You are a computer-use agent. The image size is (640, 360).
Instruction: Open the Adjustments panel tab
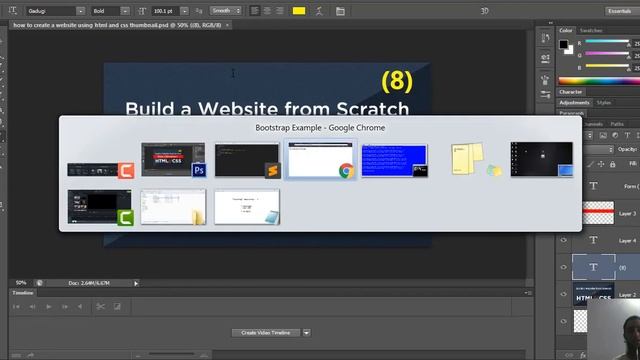[x=574, y=103]
